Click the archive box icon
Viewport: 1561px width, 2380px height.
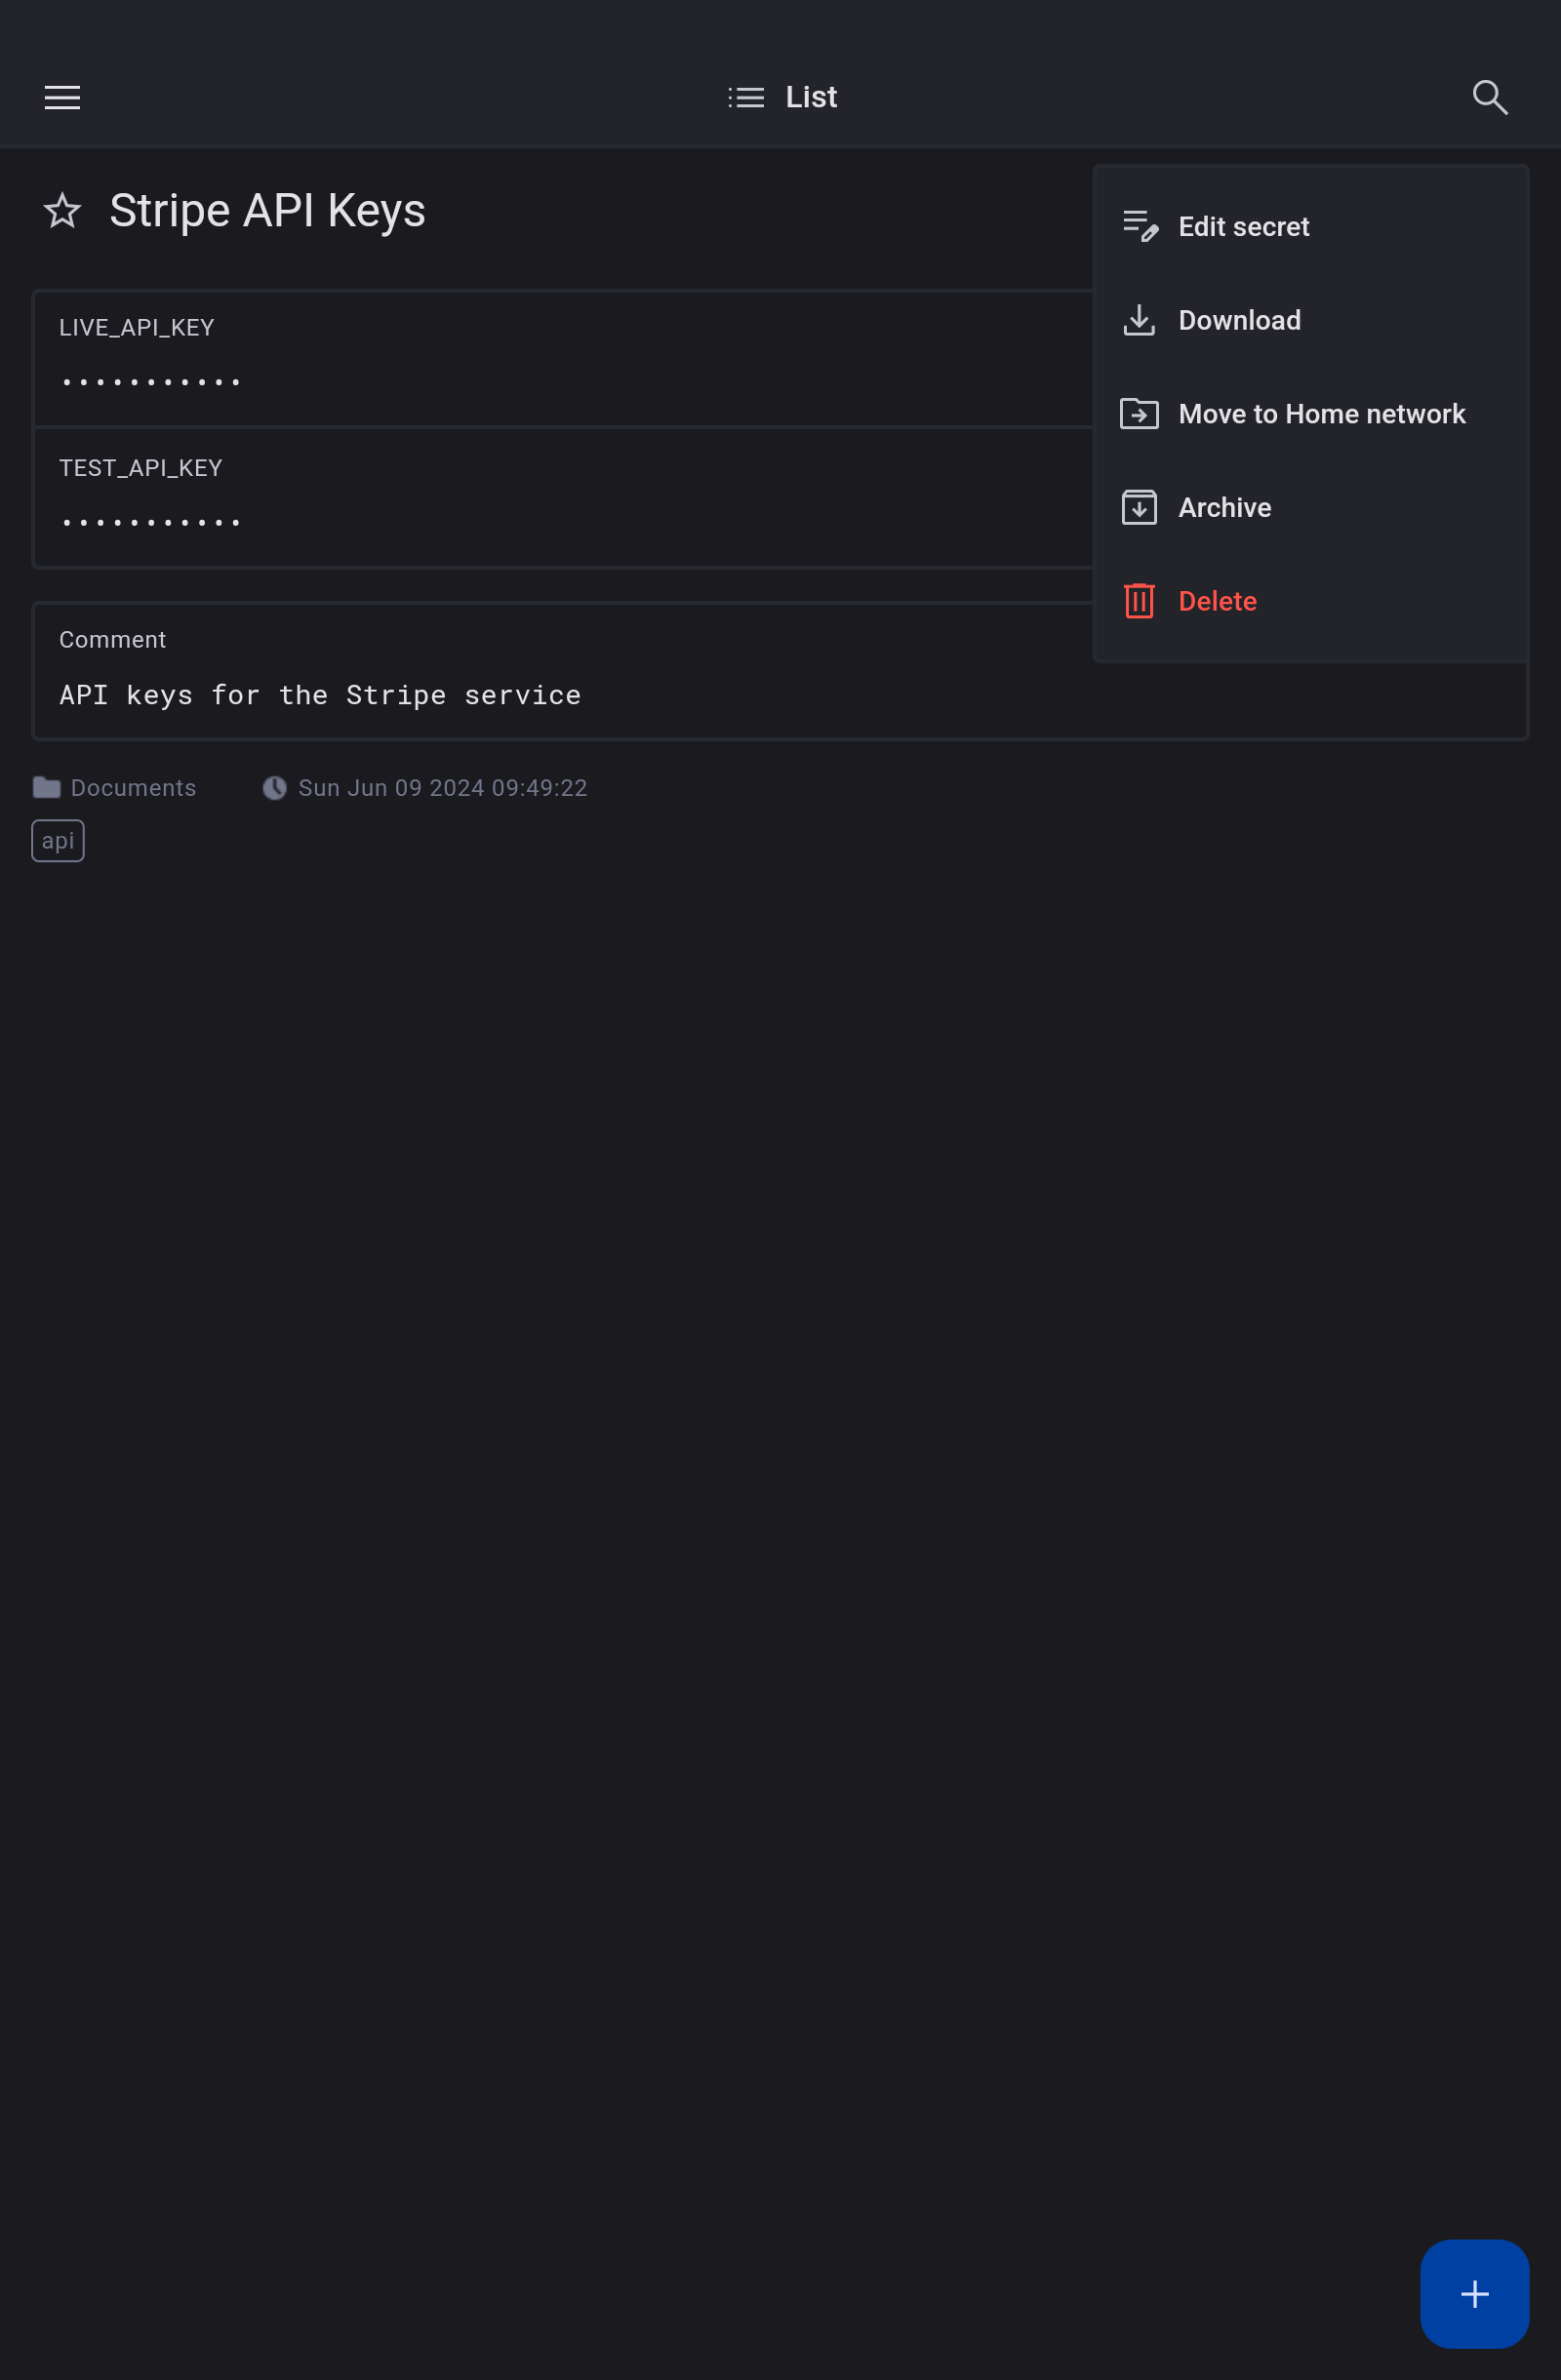click(1139, 508)
